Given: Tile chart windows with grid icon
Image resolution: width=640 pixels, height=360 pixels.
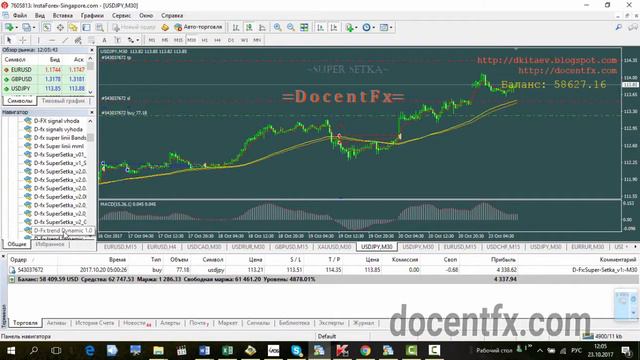Looking at the screenshot, I should (x=304, y=27).
